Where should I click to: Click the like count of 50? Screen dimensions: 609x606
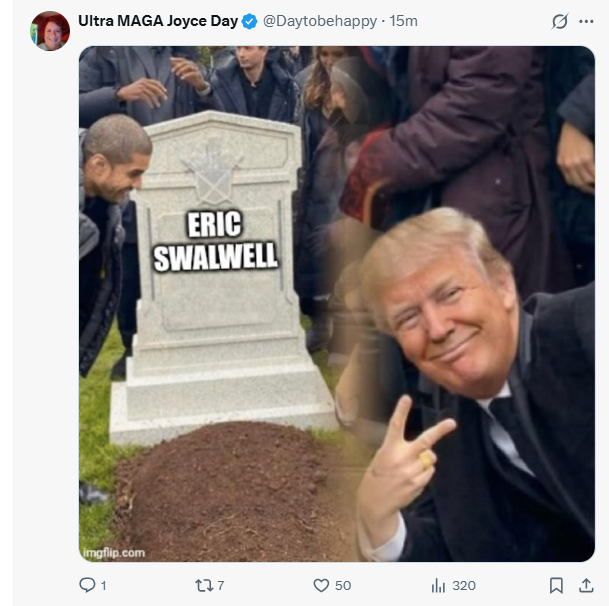click(x=342, y=585)
